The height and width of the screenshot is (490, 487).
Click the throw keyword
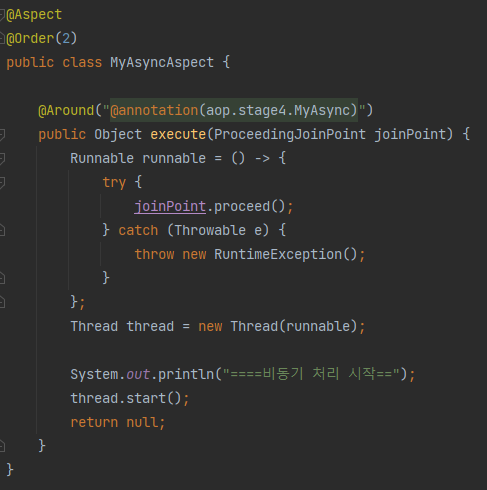(x=154, y=254)
